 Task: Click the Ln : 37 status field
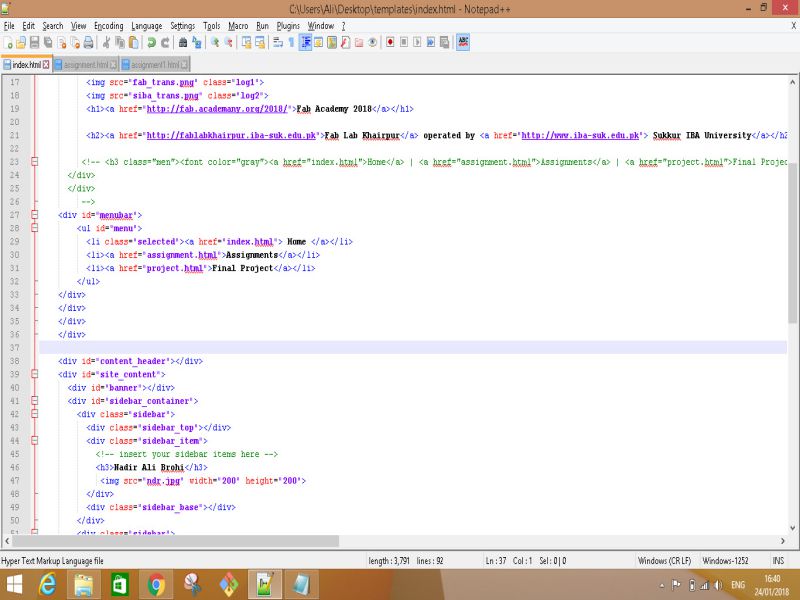tap(495, 561)
